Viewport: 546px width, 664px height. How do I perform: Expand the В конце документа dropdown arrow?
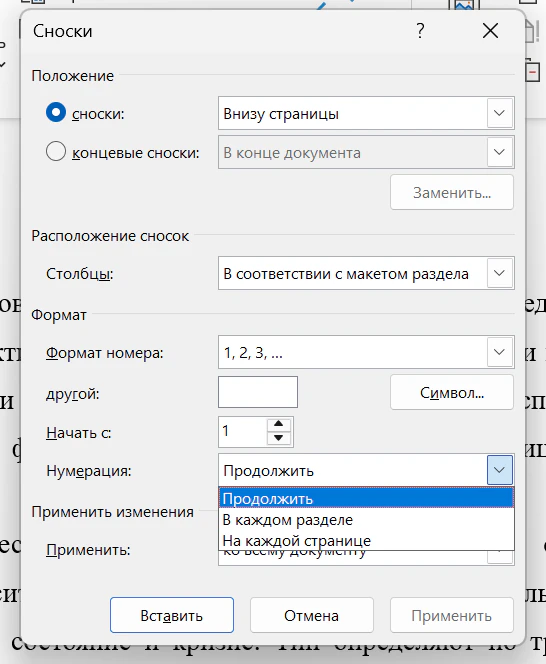point(499,152)
